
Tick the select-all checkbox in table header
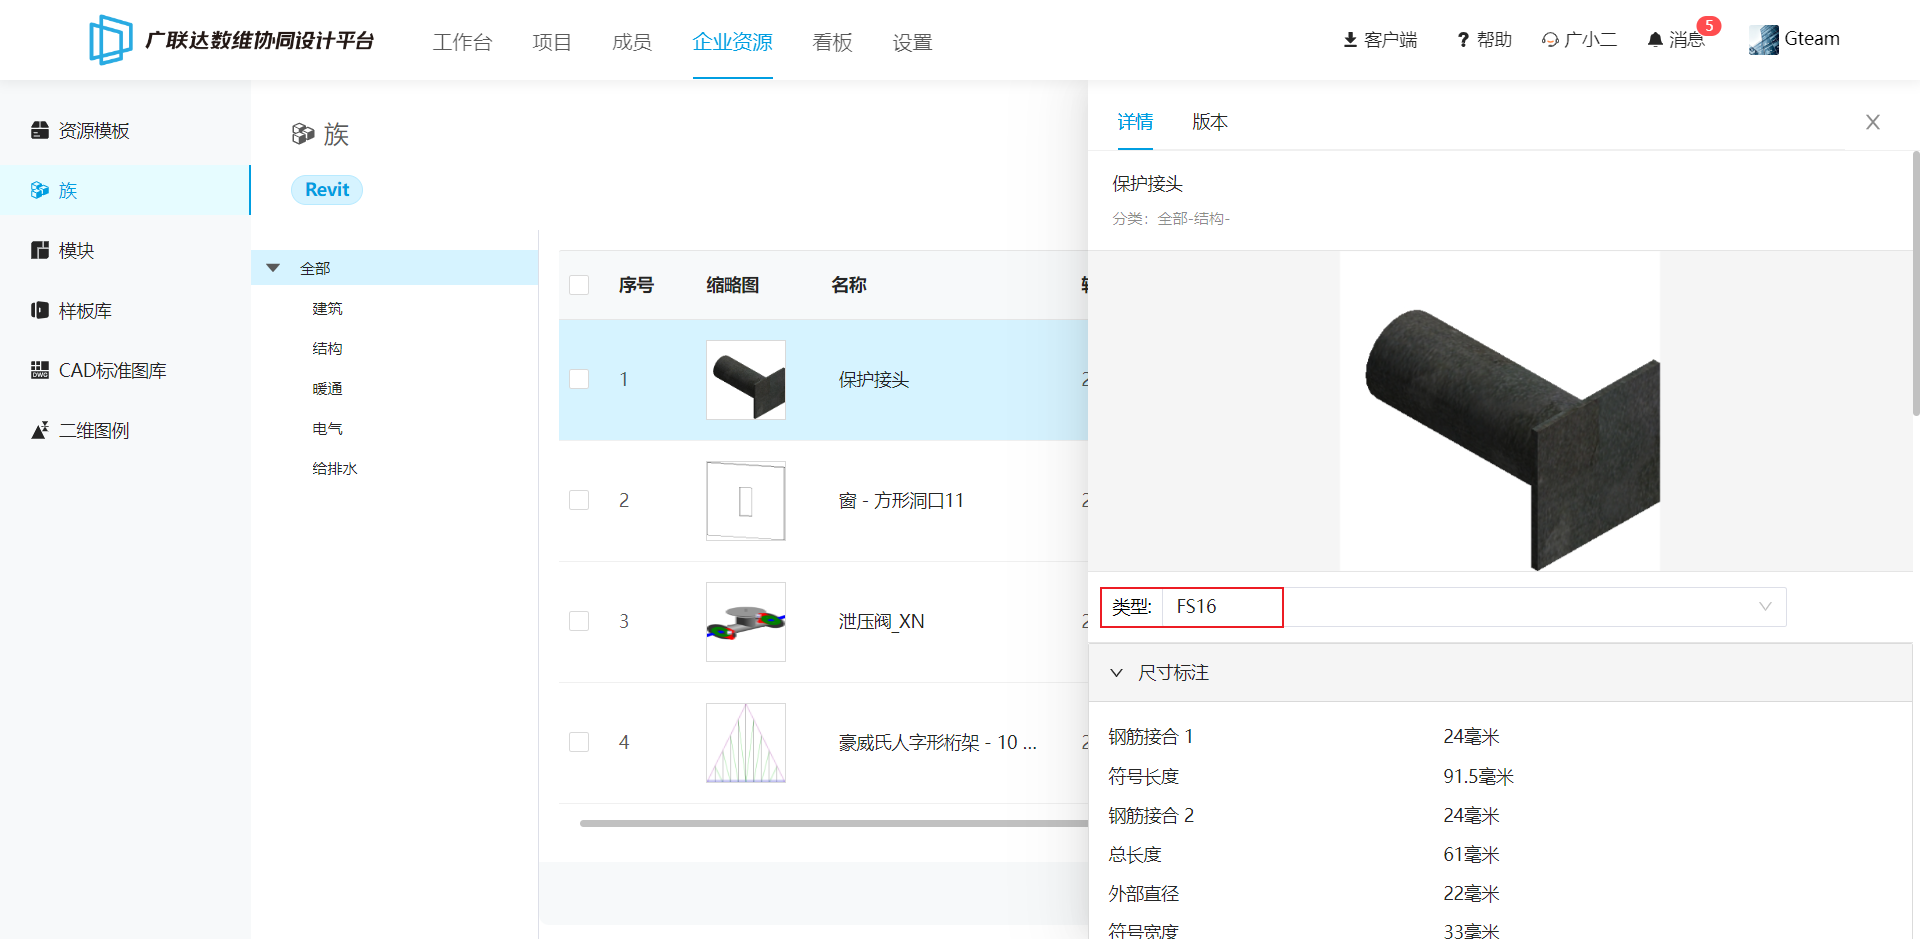(579, 285)
